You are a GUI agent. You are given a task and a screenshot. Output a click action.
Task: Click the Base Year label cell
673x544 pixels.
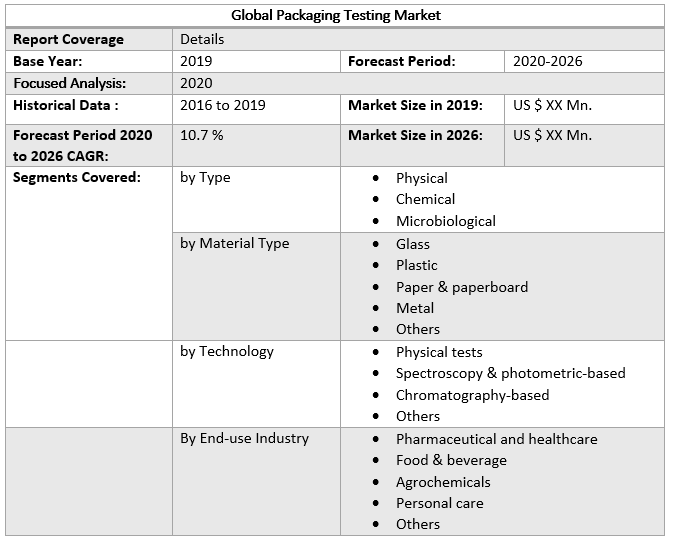(47, 61)
